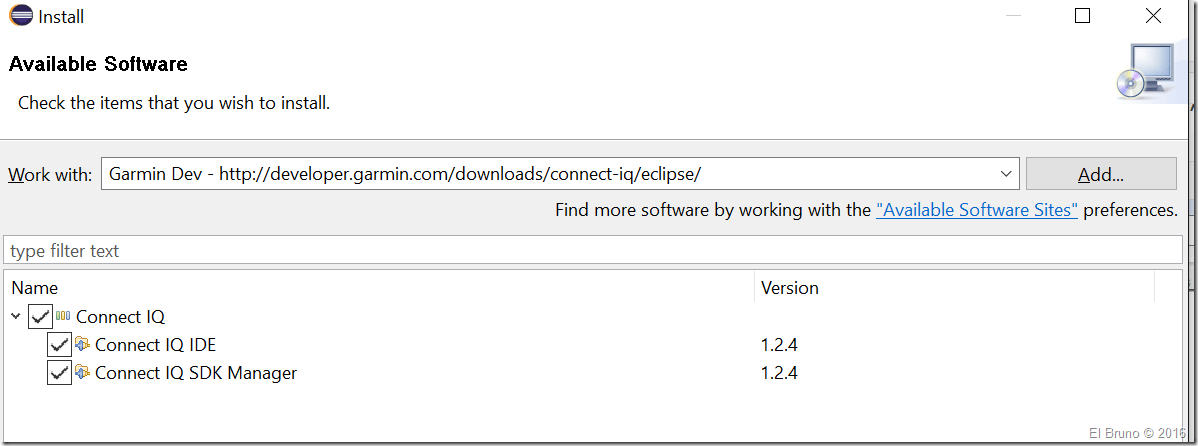Open the Work with dropdown arrow
The image size is (1198, 446).
tap(1006, 174)
